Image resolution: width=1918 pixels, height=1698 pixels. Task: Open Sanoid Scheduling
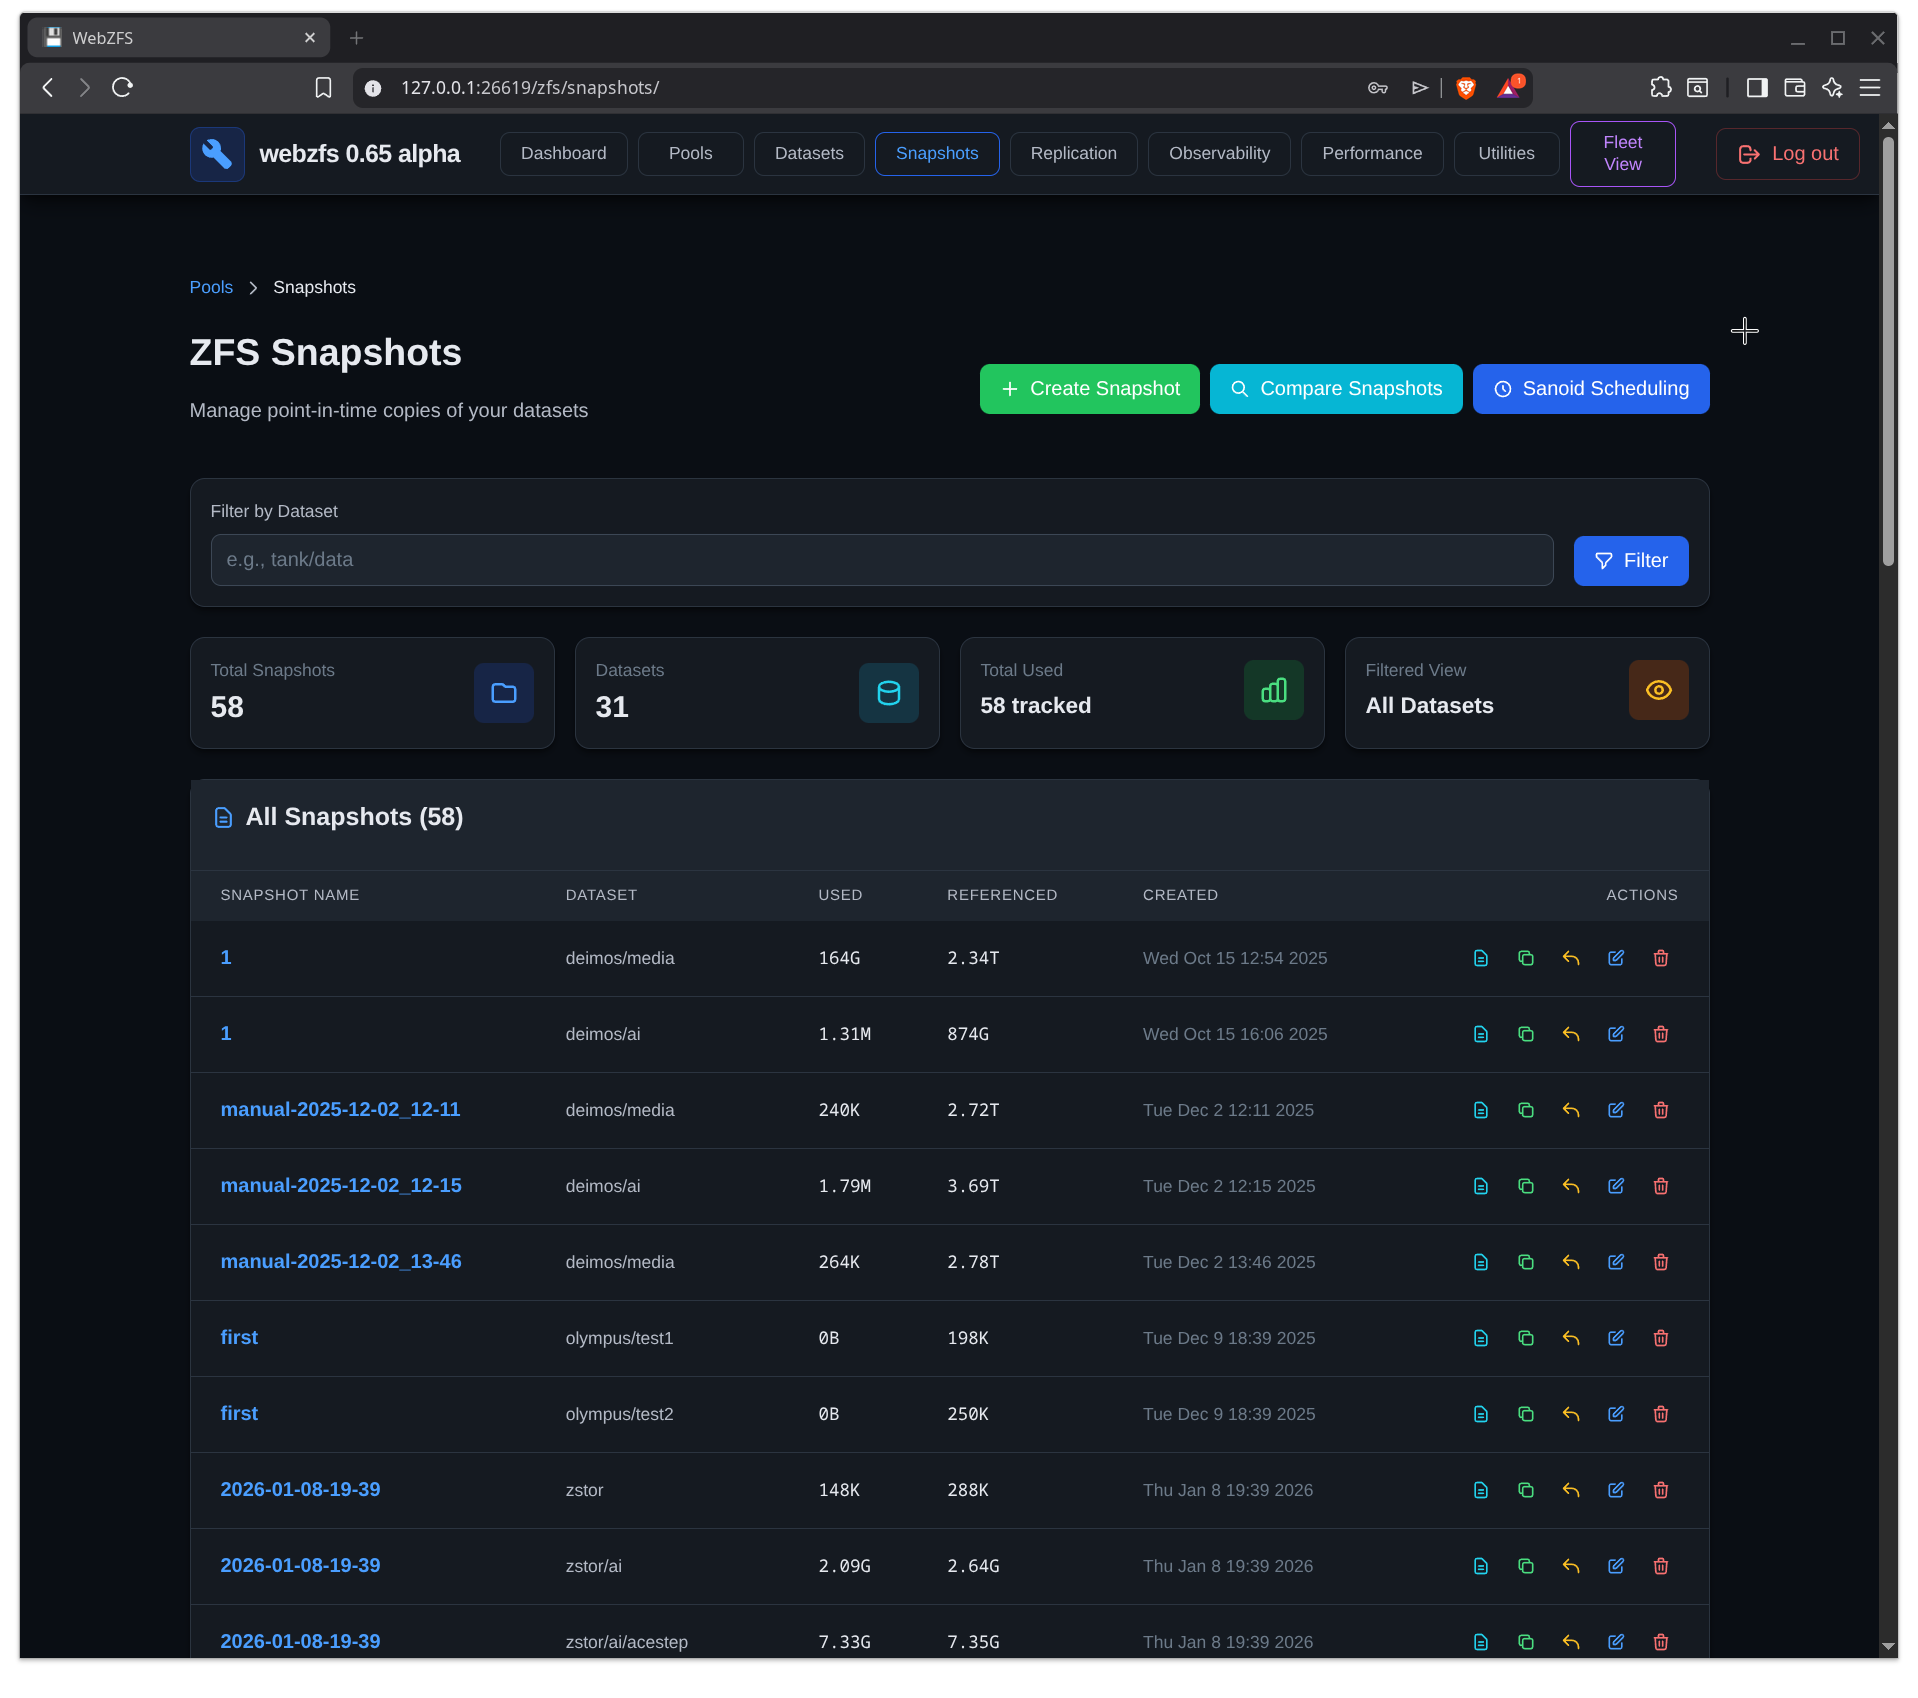click(x=1590, y=389)
